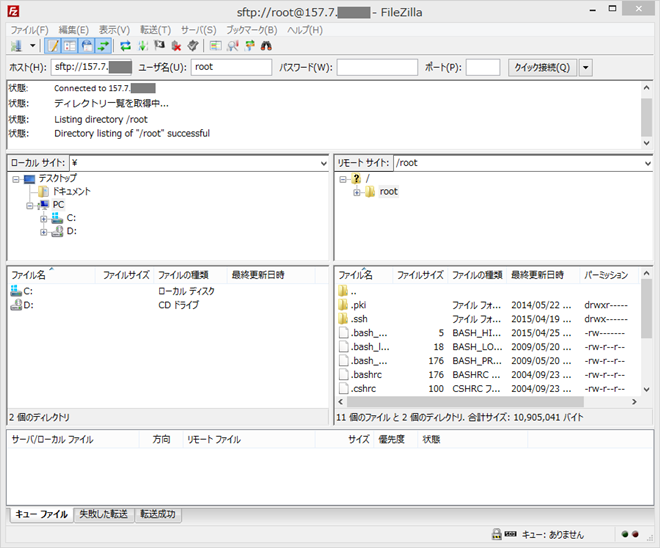Screen dimensions: 660x548
Task: Disconnect from the current server
Action: (176, 45)
